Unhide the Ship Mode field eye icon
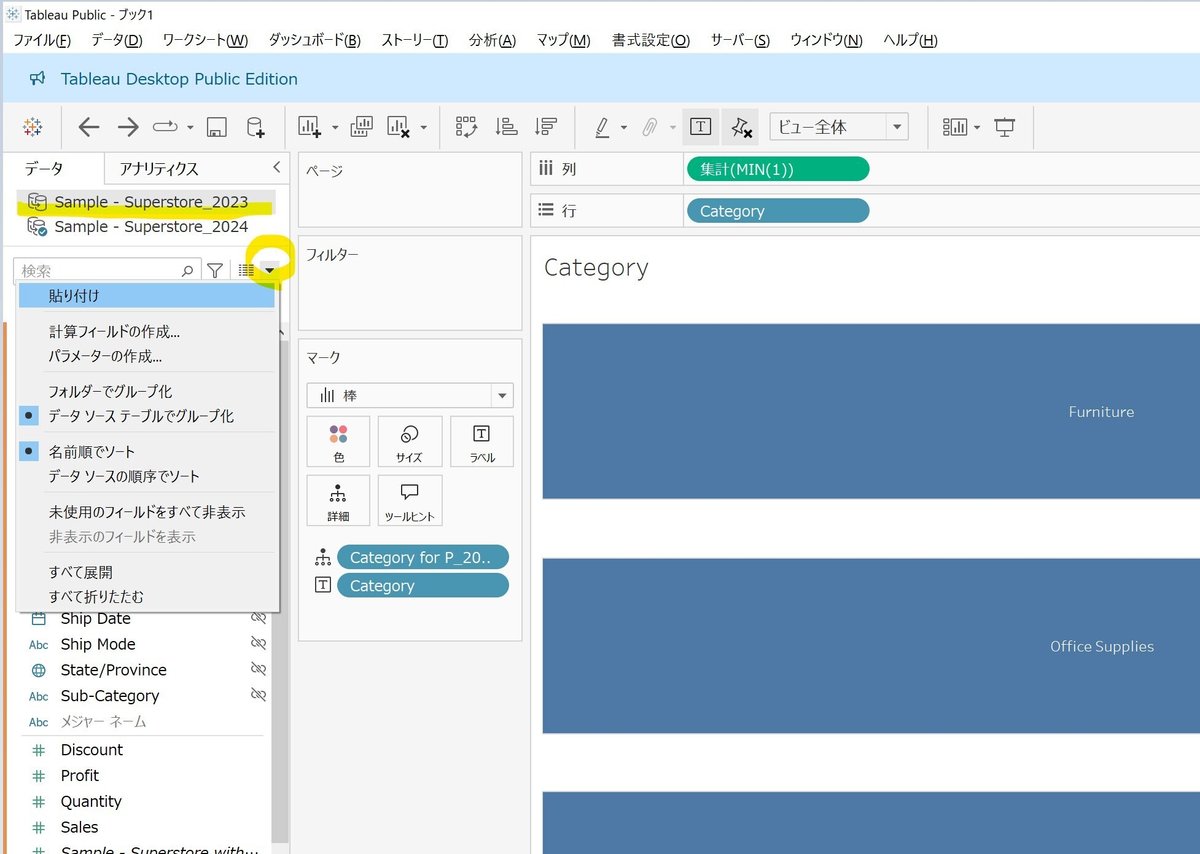1200x854 pixels. coord(258,644)
